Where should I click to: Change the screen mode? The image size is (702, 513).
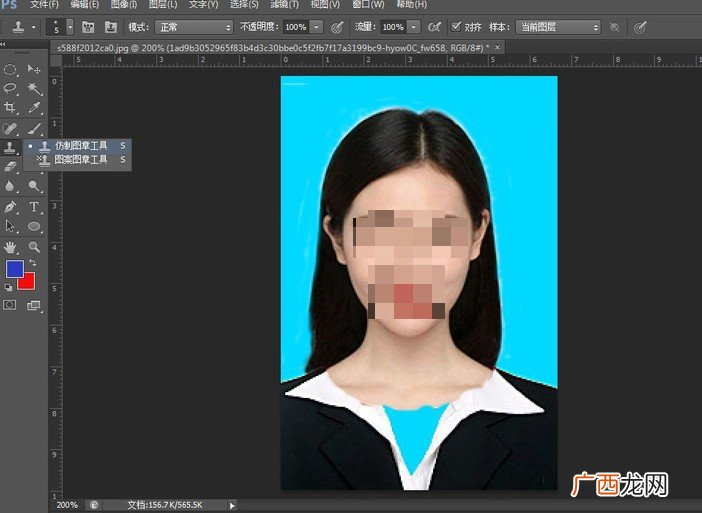[x=34, y=306]
